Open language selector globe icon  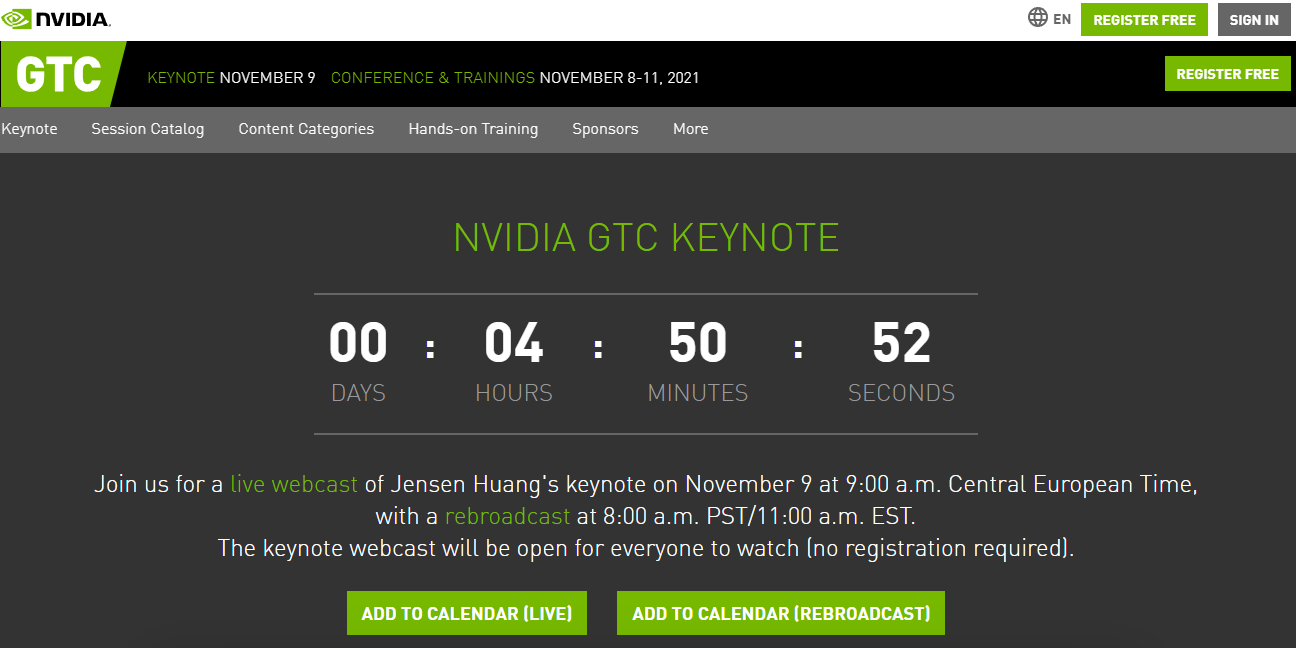tap(1038, 18)
